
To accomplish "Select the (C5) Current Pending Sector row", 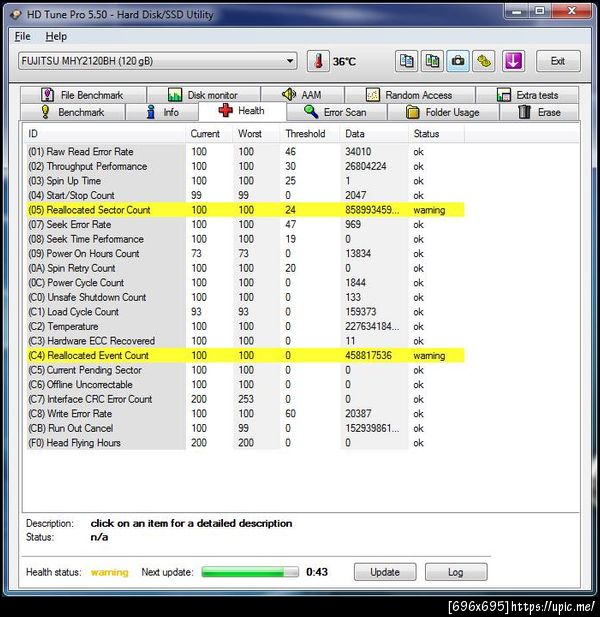I will (x=246, y=370).
